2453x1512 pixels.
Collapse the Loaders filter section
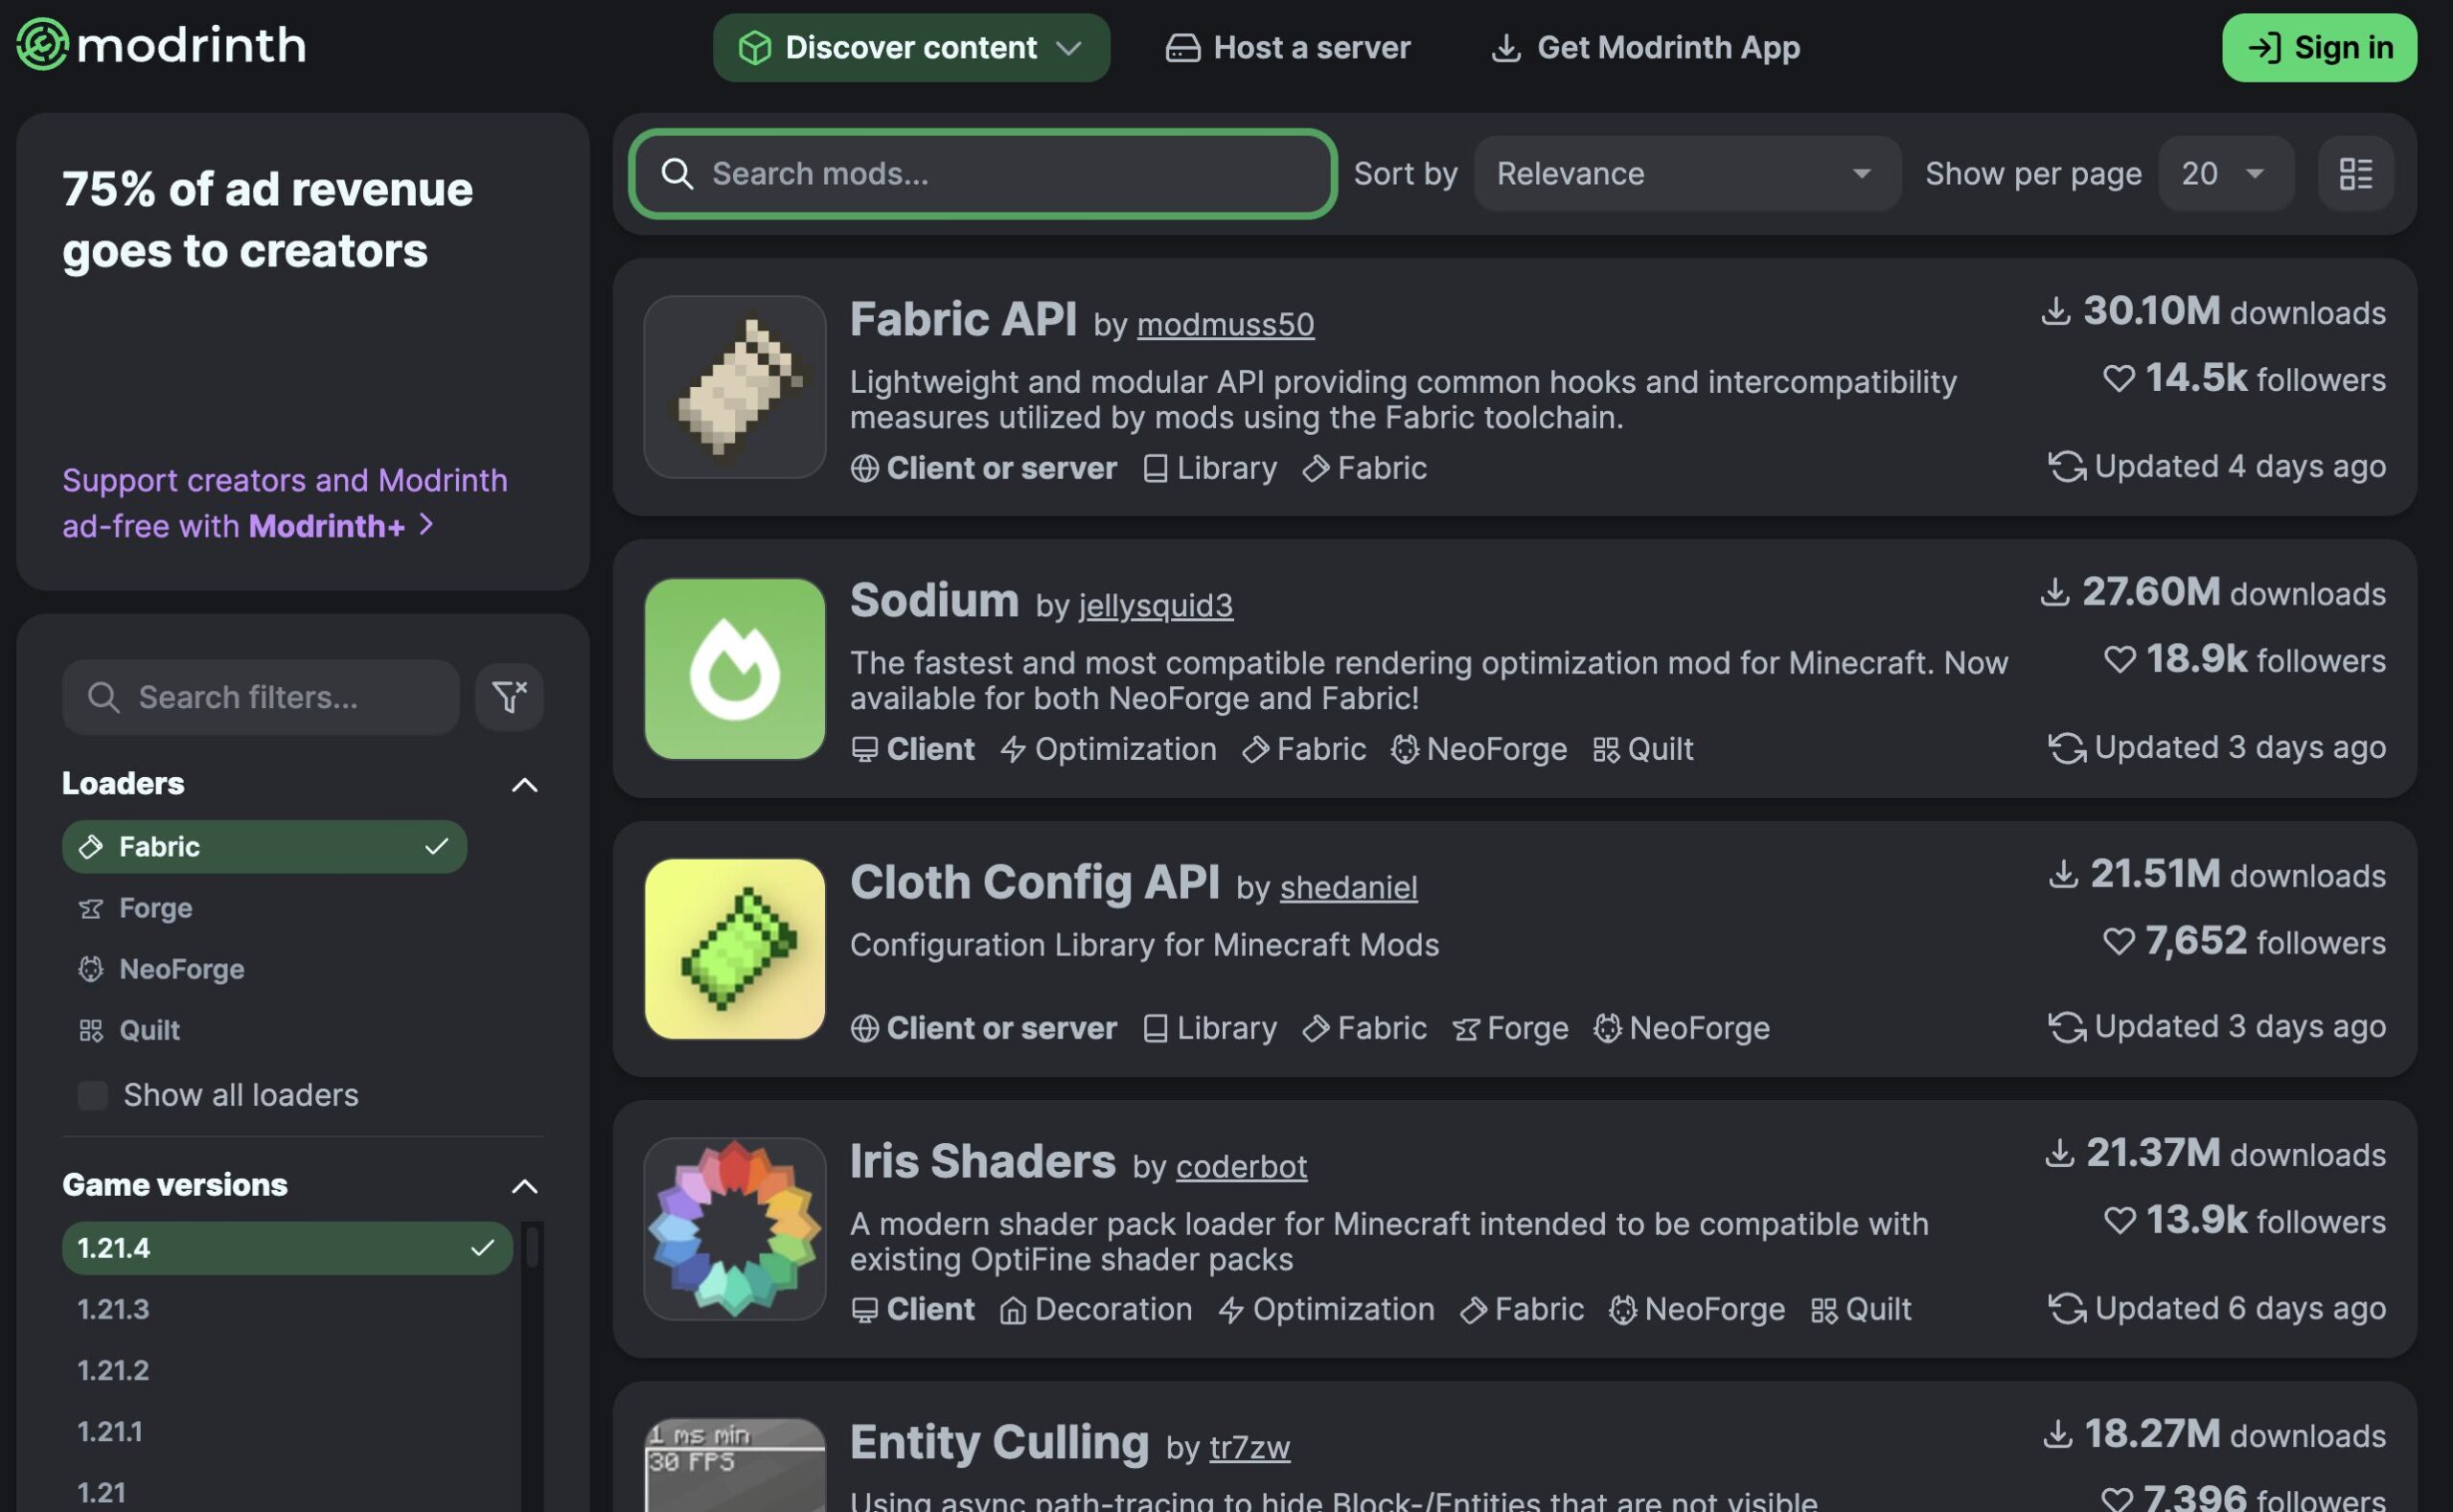click(524, 785)
